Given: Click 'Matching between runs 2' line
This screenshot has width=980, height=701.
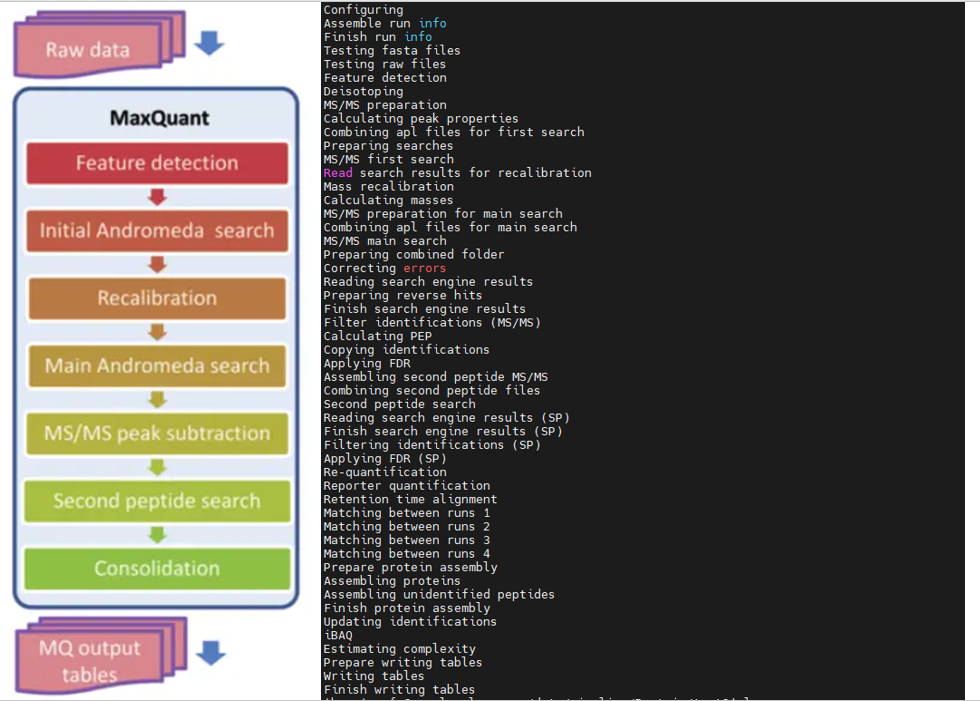Looking at the screenshot, I should (x=407, y=527).
